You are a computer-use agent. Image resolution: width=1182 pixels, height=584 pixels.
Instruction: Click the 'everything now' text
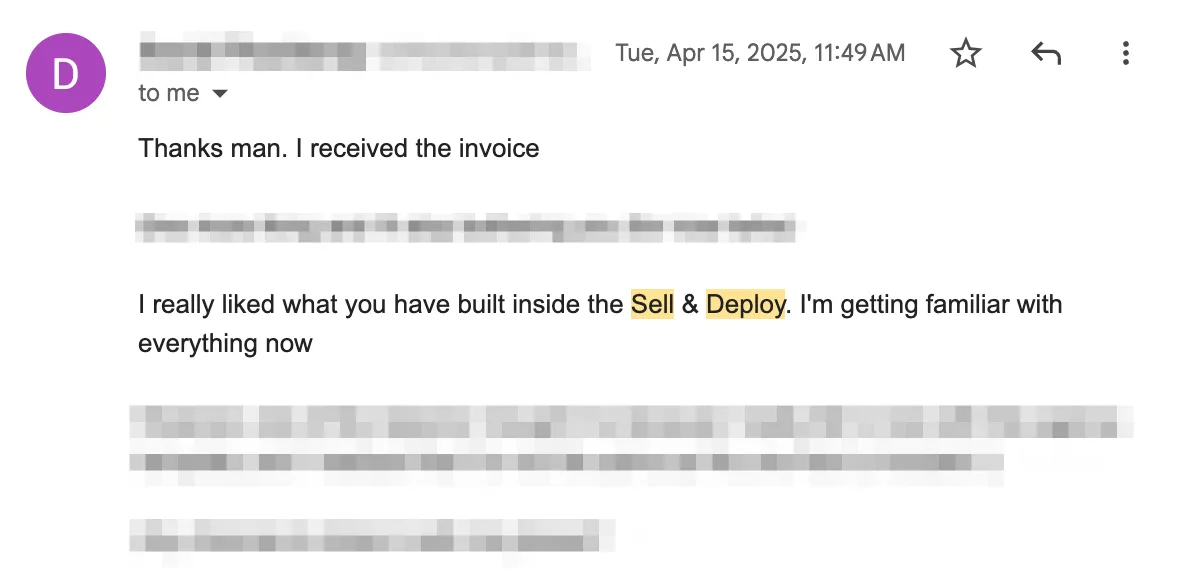pyautogui.click(x=225, y=344)
